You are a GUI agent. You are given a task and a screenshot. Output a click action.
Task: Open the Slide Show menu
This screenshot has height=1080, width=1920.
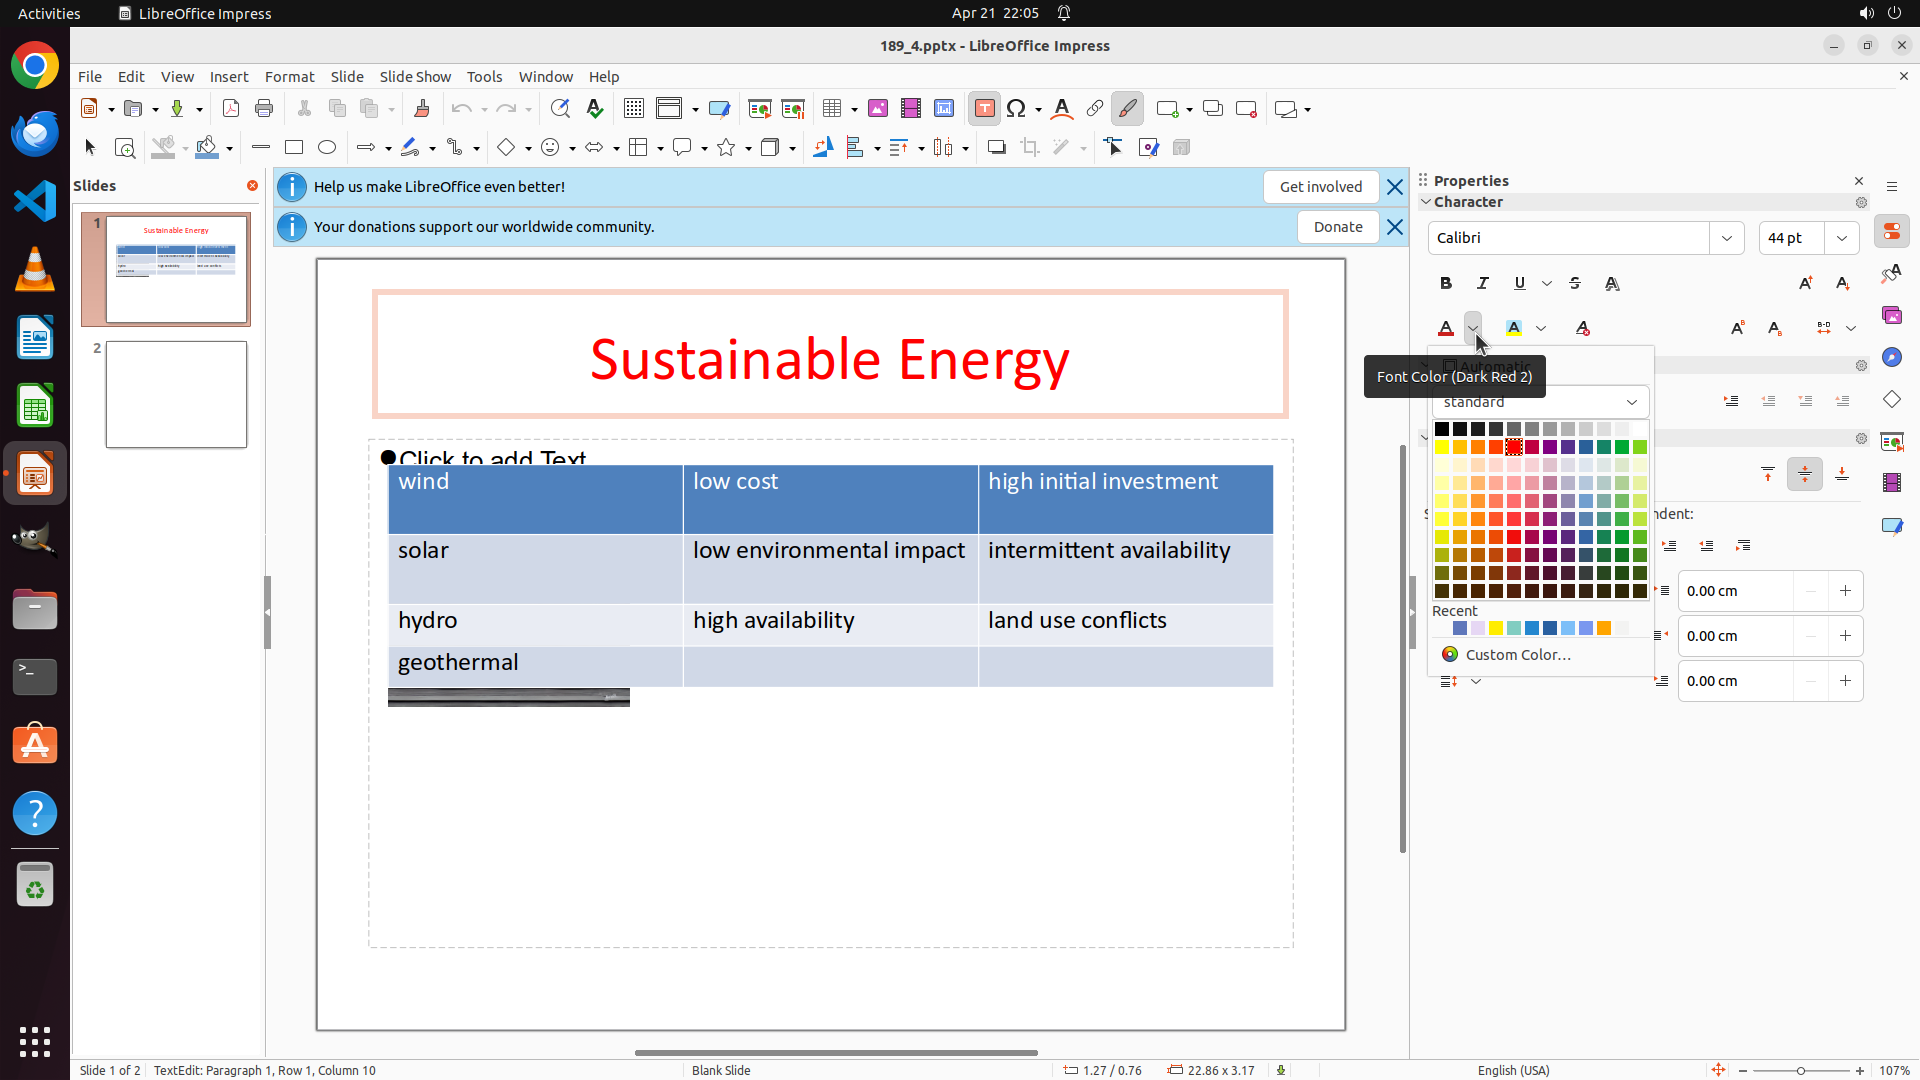click(415, 77)
